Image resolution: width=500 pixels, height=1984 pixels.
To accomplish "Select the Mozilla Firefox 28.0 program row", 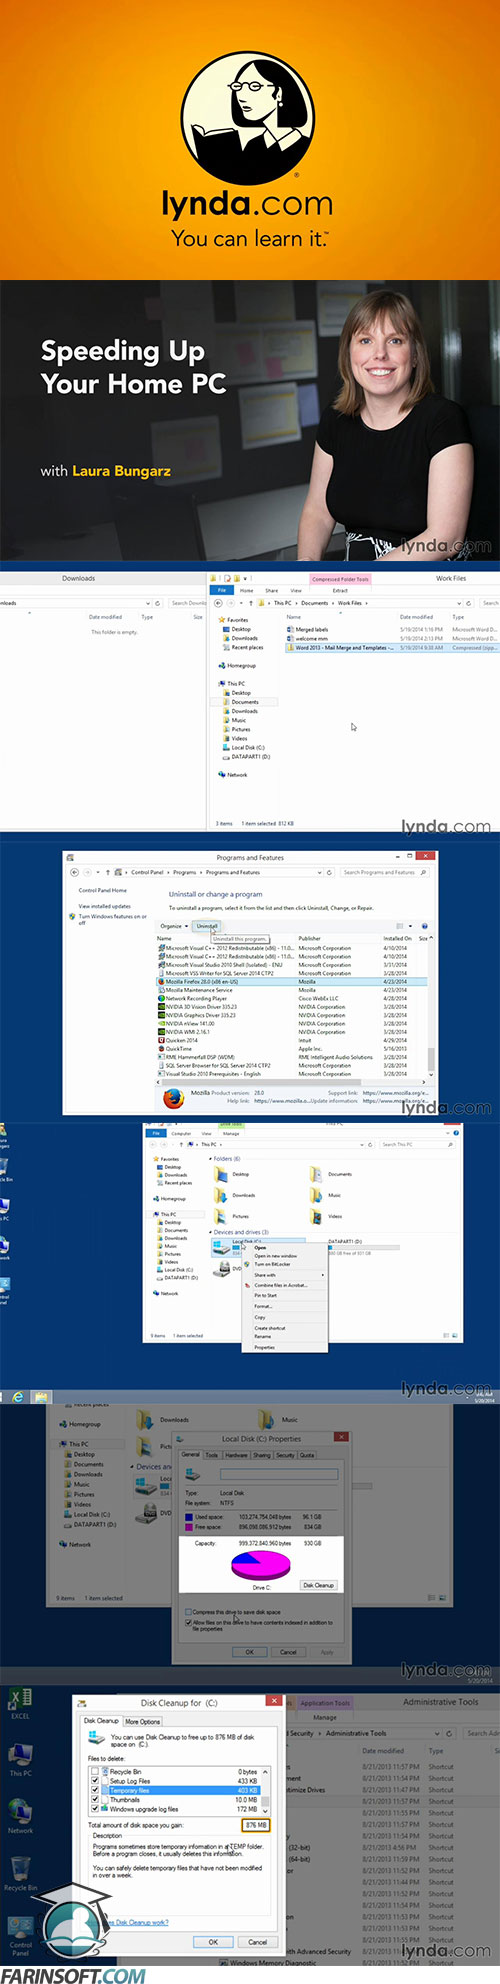I will [294, 982].
